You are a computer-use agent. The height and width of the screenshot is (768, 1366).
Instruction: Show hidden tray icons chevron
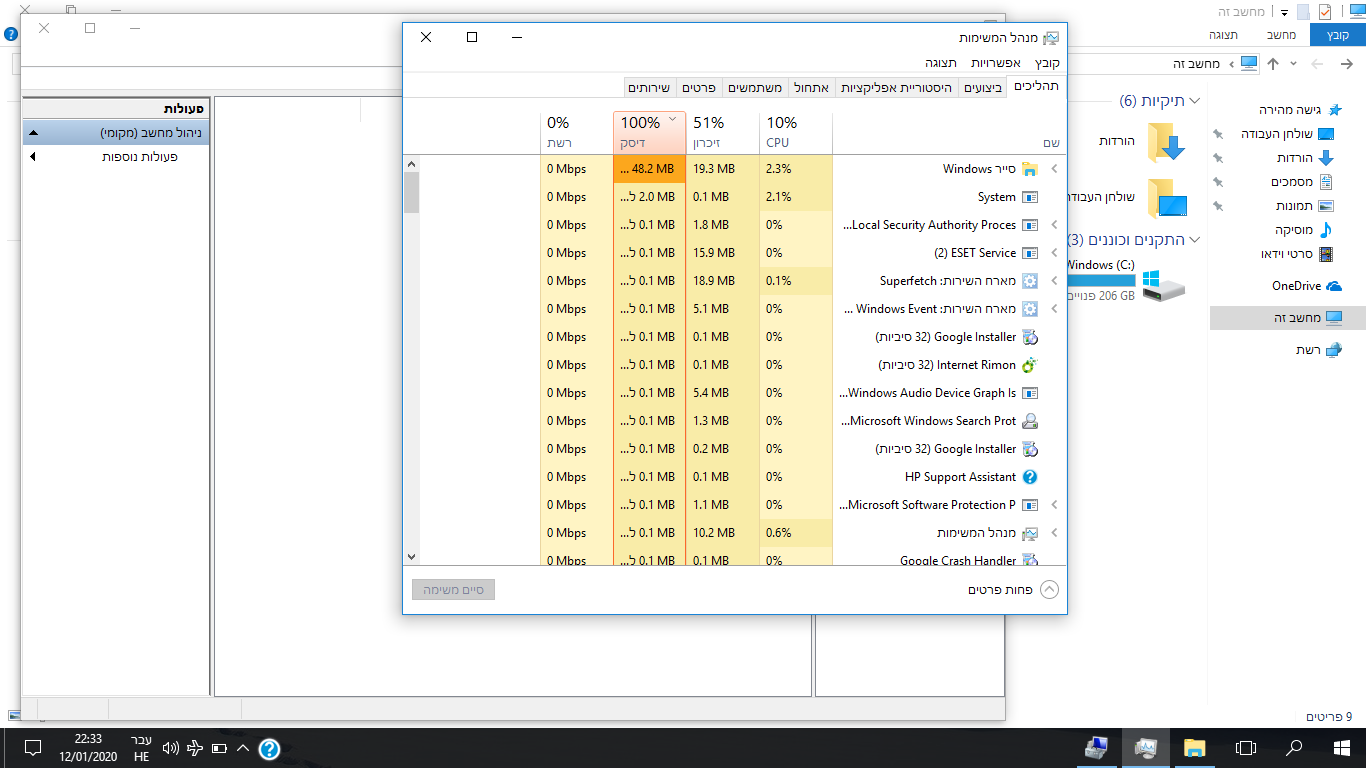tap(243, 748)
